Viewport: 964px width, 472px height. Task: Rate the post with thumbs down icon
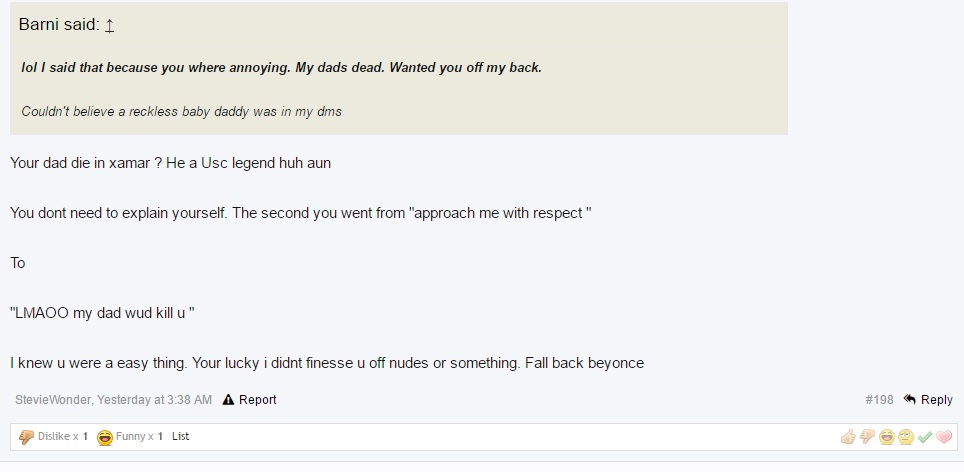click(867, 437)
